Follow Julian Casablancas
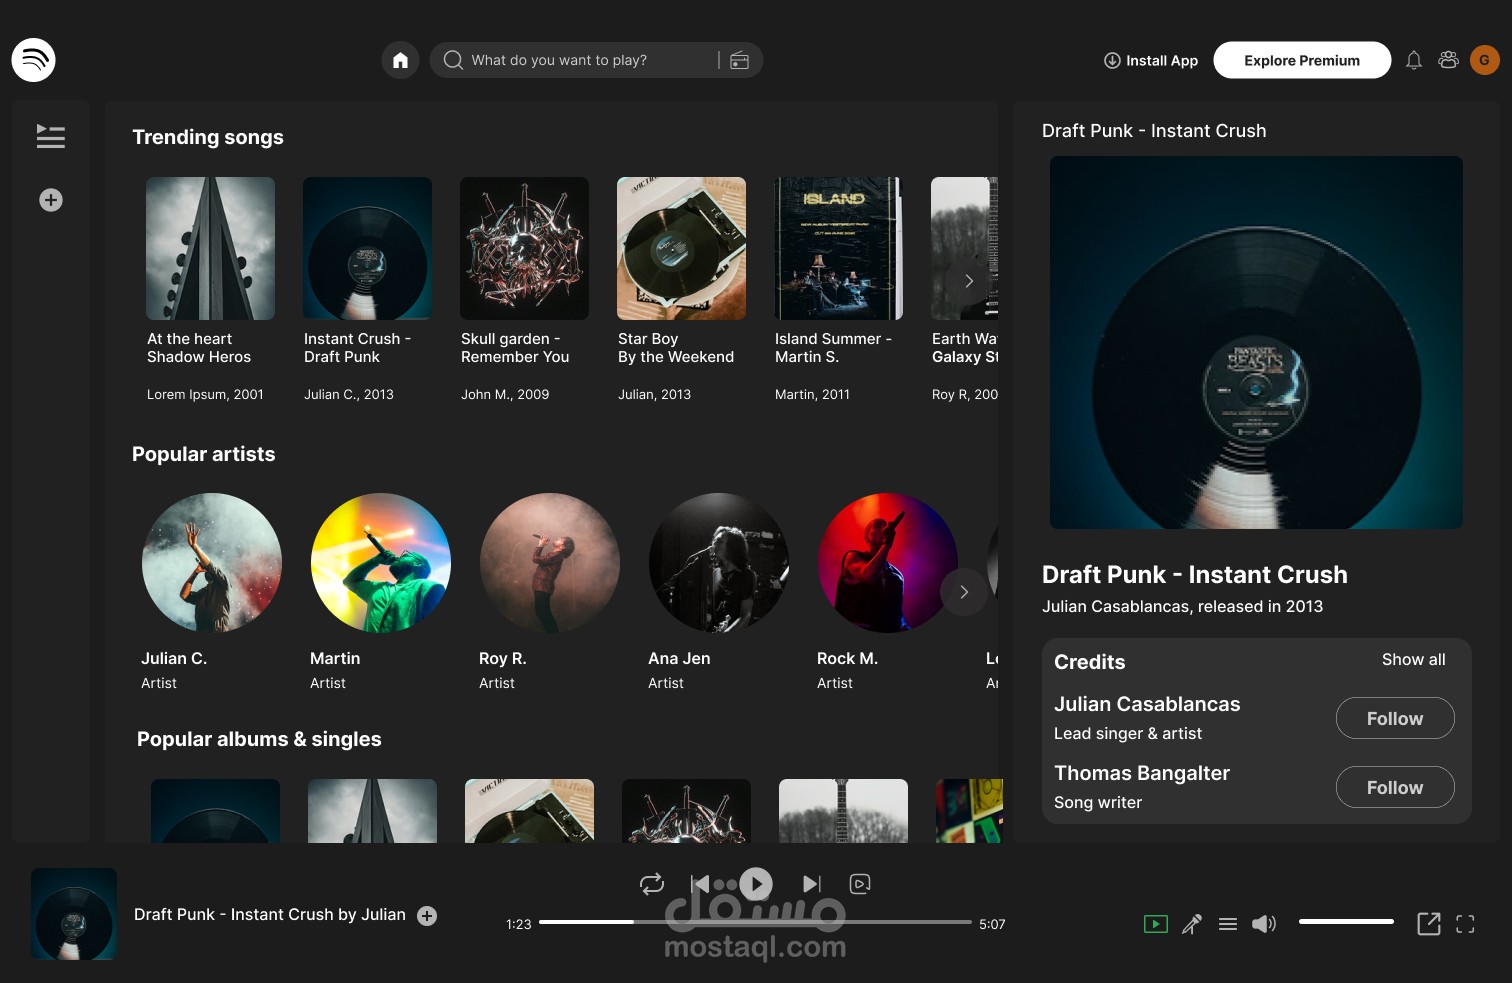Screen dimensions: 1512x983 pyautogui.click(x=1395, y=718)
